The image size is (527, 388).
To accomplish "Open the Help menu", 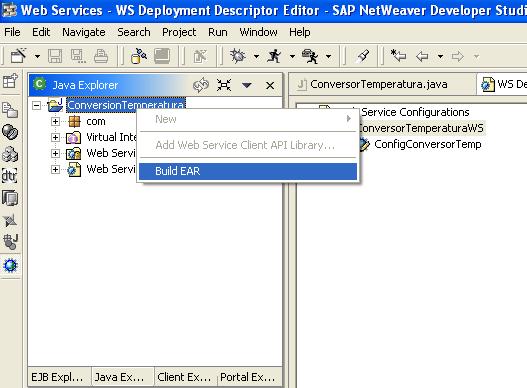I will coord(300,32).
